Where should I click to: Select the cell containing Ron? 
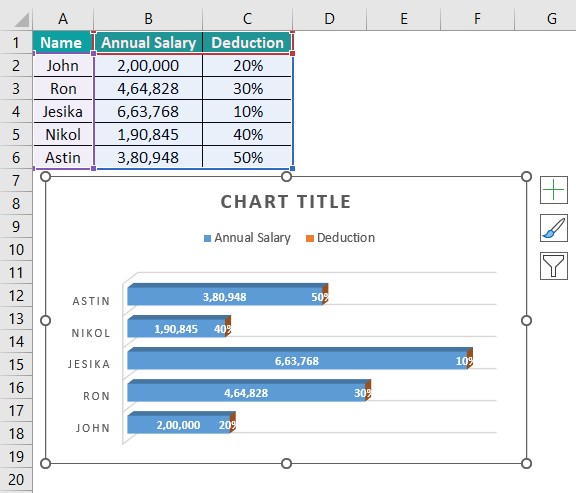(x=63, y=89)
